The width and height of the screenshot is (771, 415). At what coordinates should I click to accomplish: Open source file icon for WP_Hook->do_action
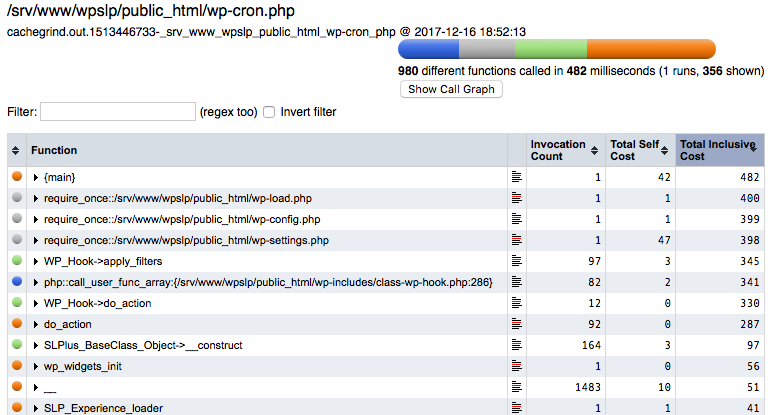(x=516, y=303)
